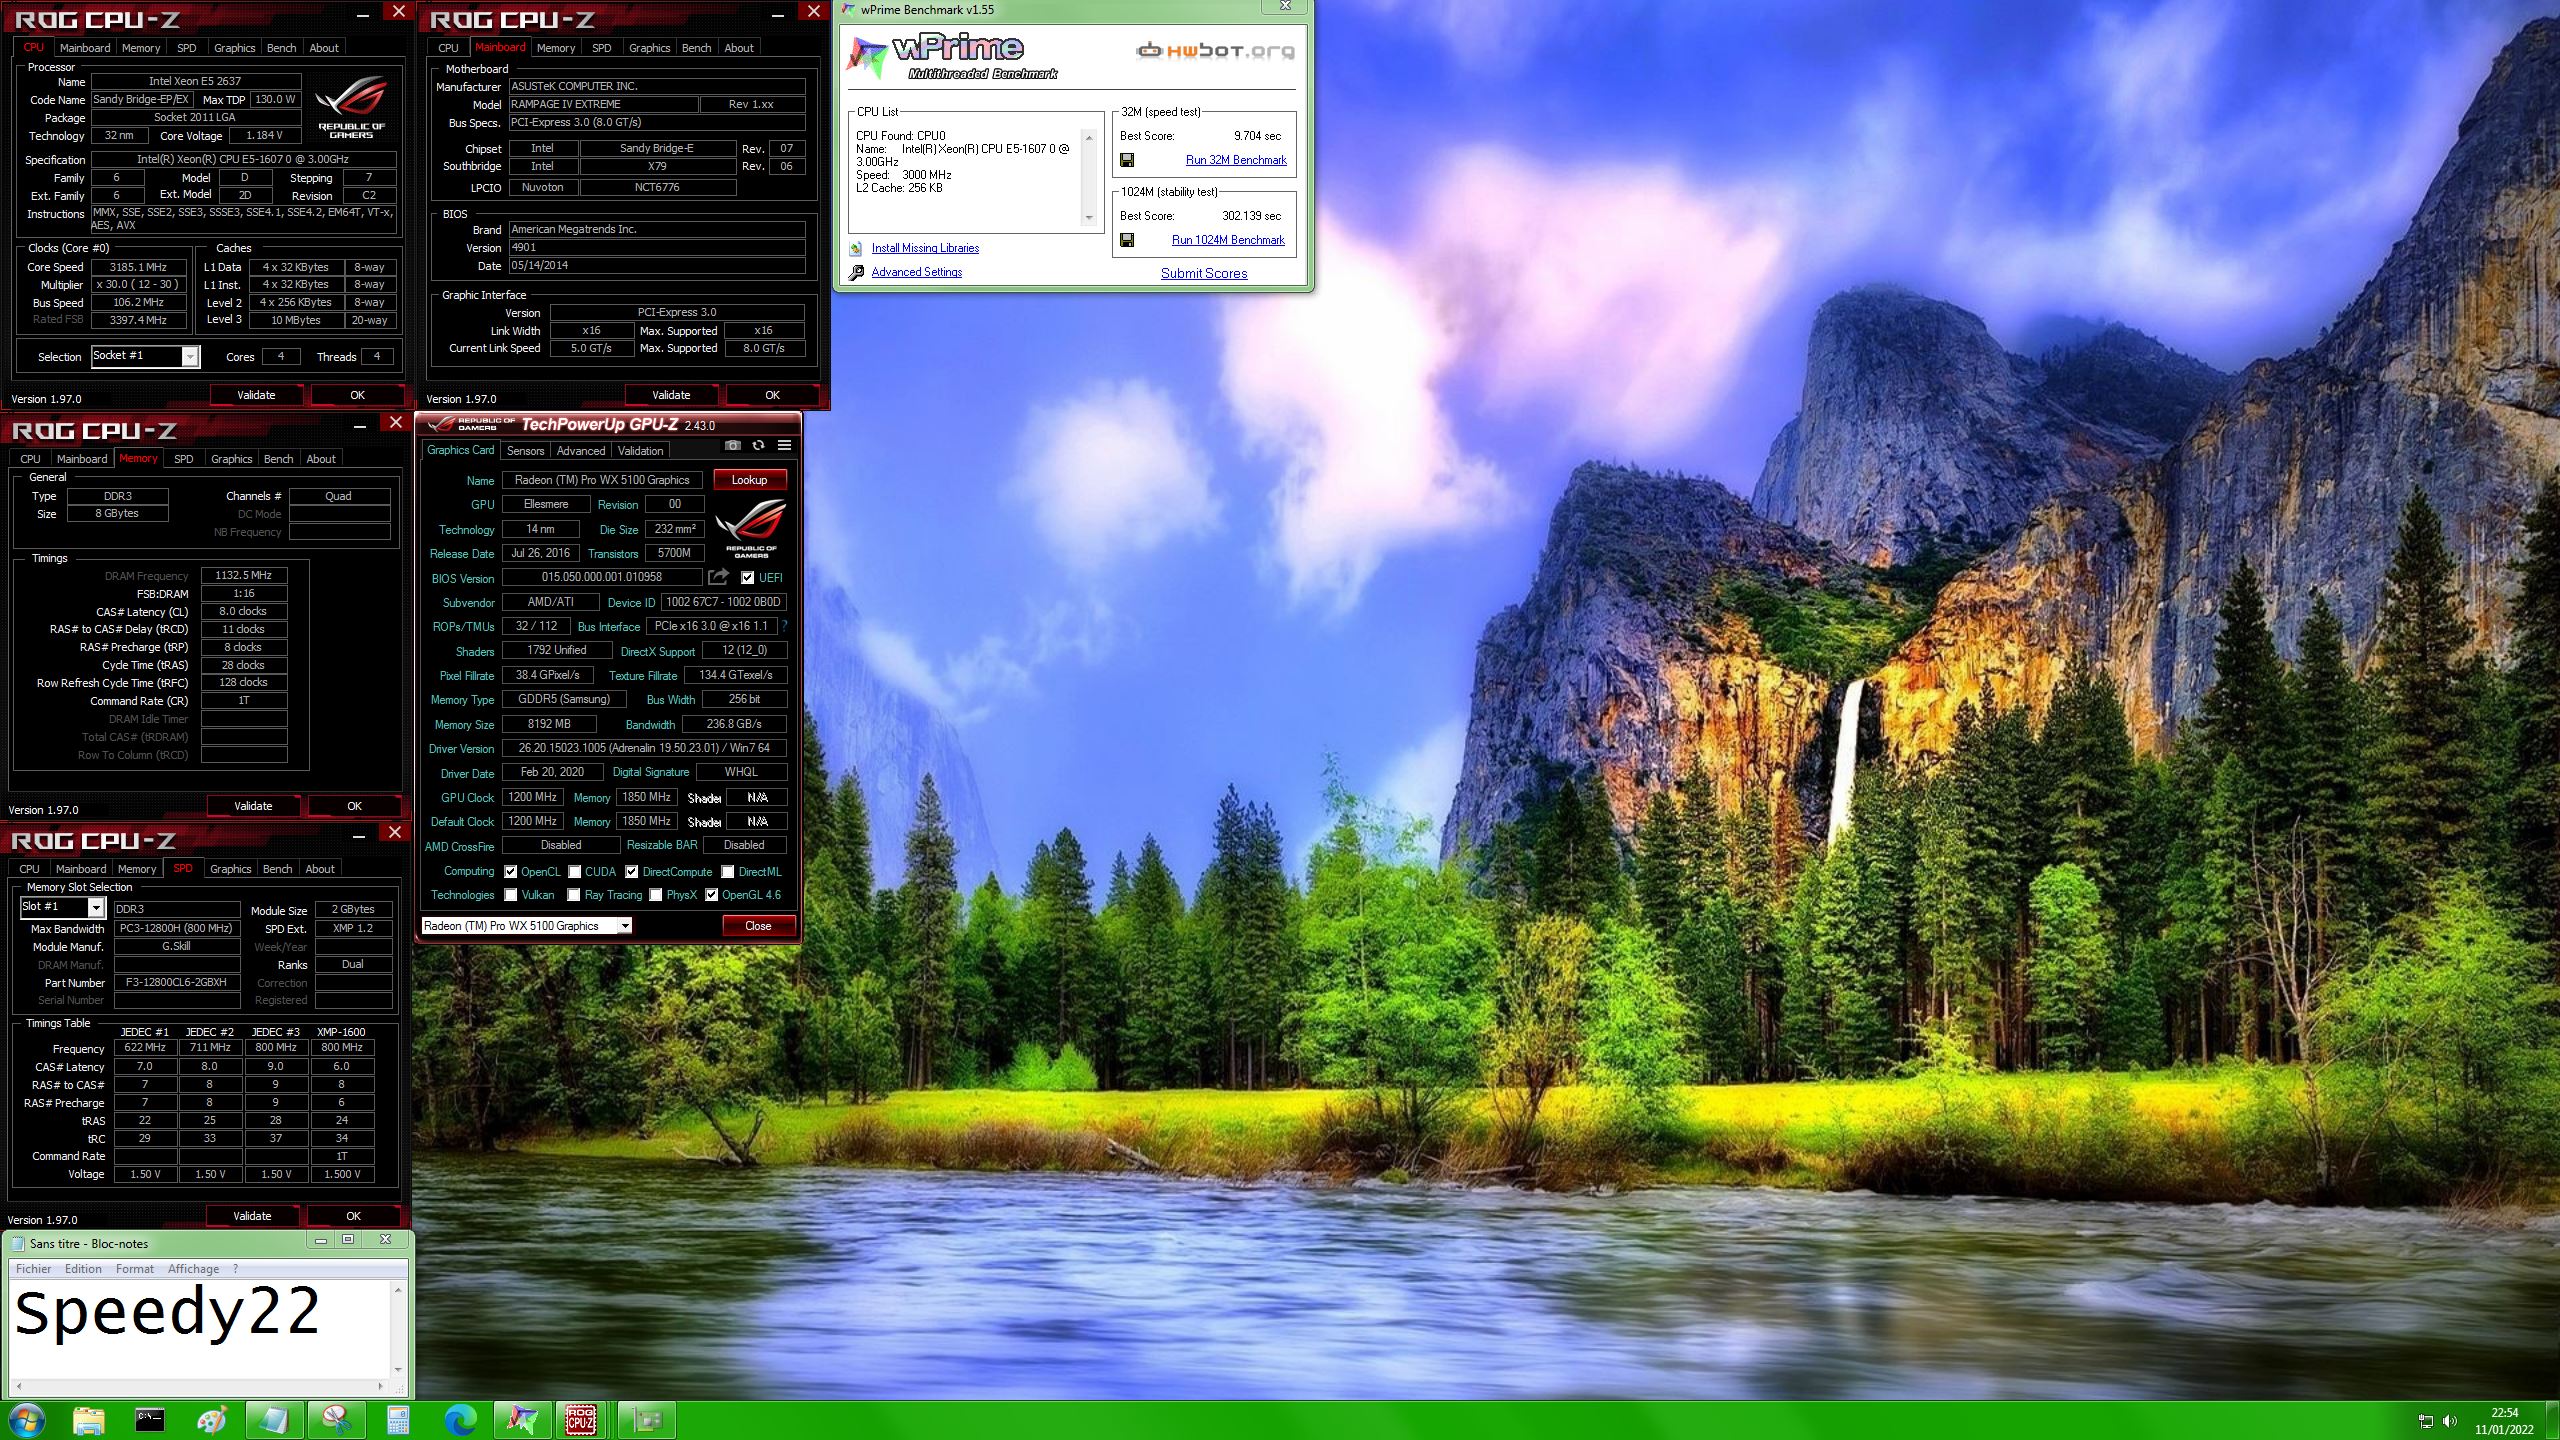Click Notepad vertical scrollbar down arrow

pos(398,1370)
